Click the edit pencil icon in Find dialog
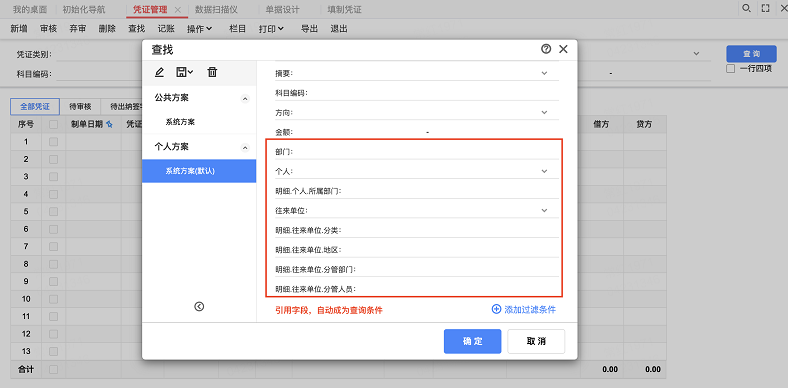Image resolution: width=788 pixels, height=388 pixels. tap(159, 72)
